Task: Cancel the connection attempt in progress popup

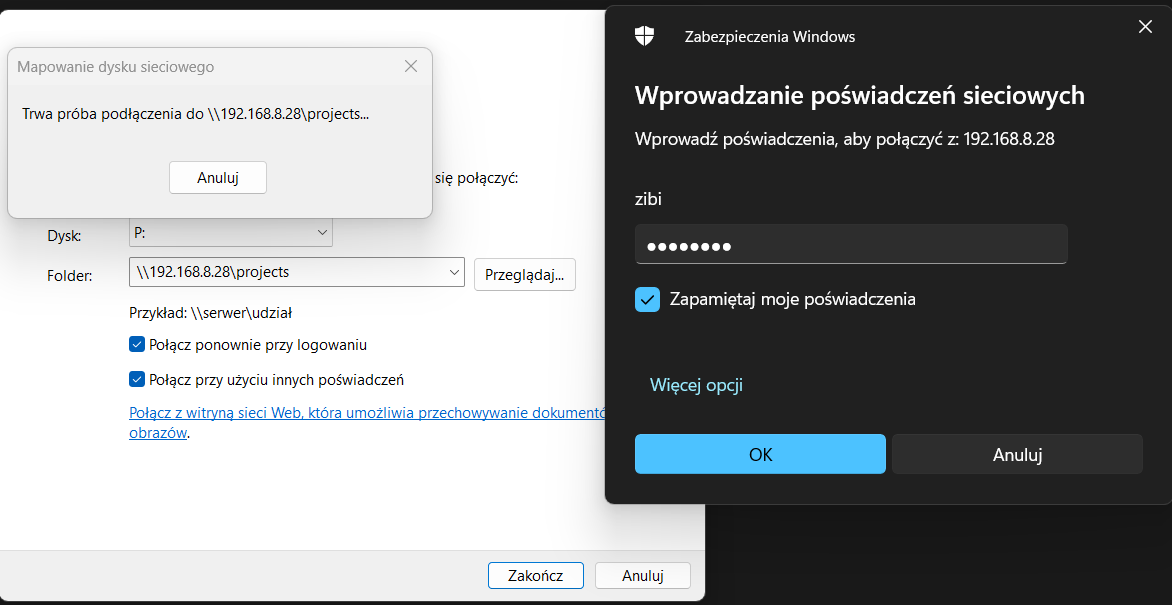Action: click(x=218, y=178)
